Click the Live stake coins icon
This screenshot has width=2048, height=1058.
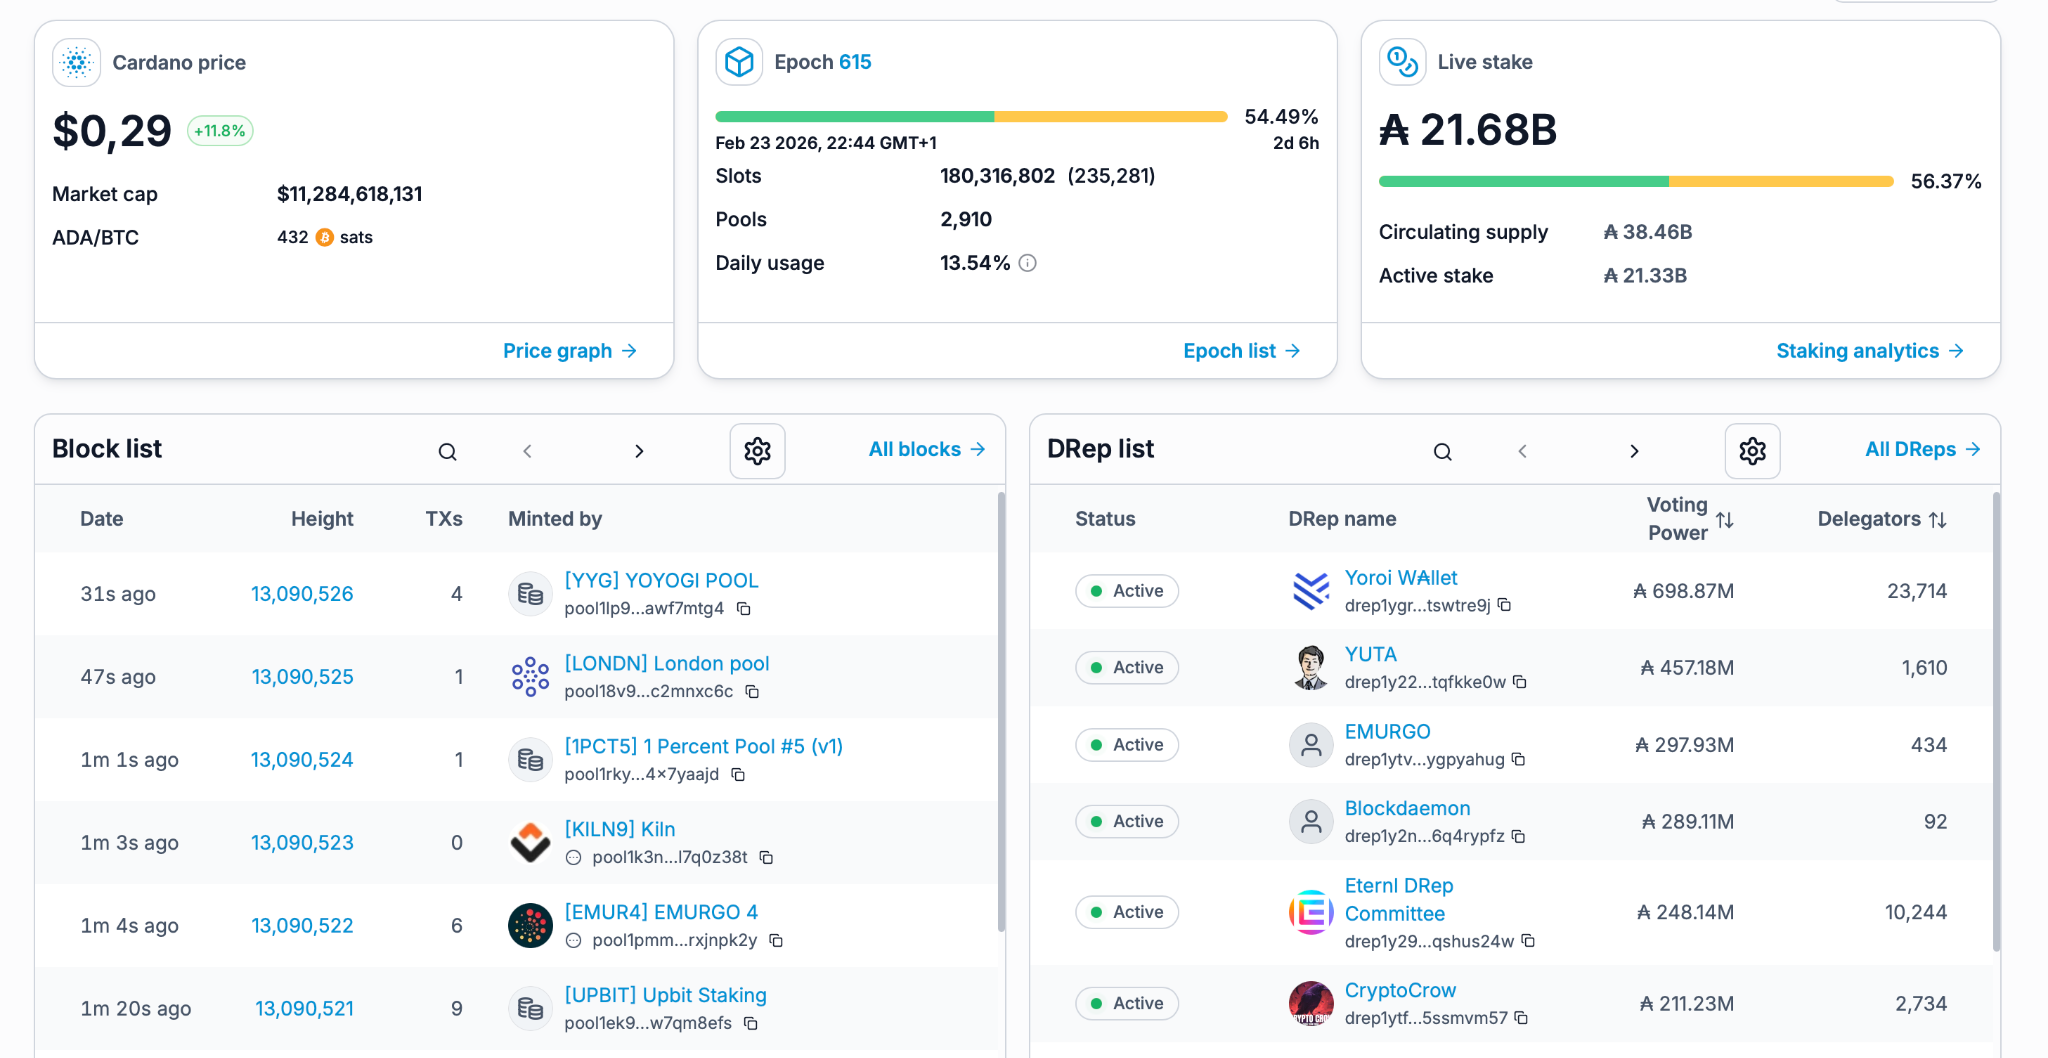(1403, 62)
